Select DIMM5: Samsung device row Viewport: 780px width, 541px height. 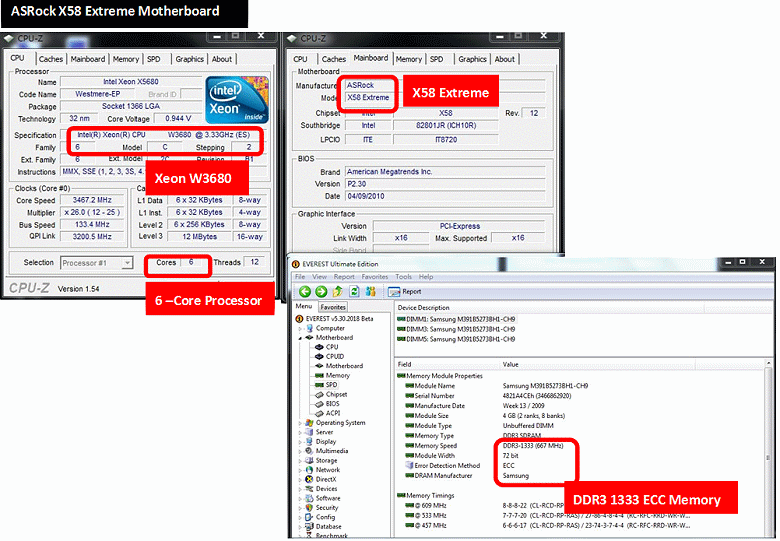coord(456,339)
